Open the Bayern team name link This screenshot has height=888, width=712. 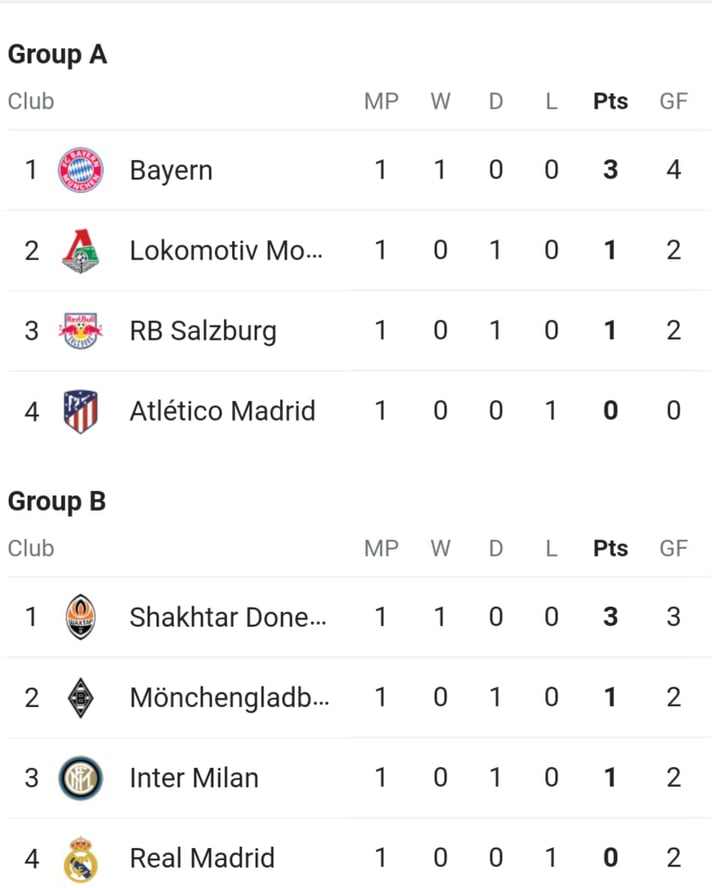[171, 170]
